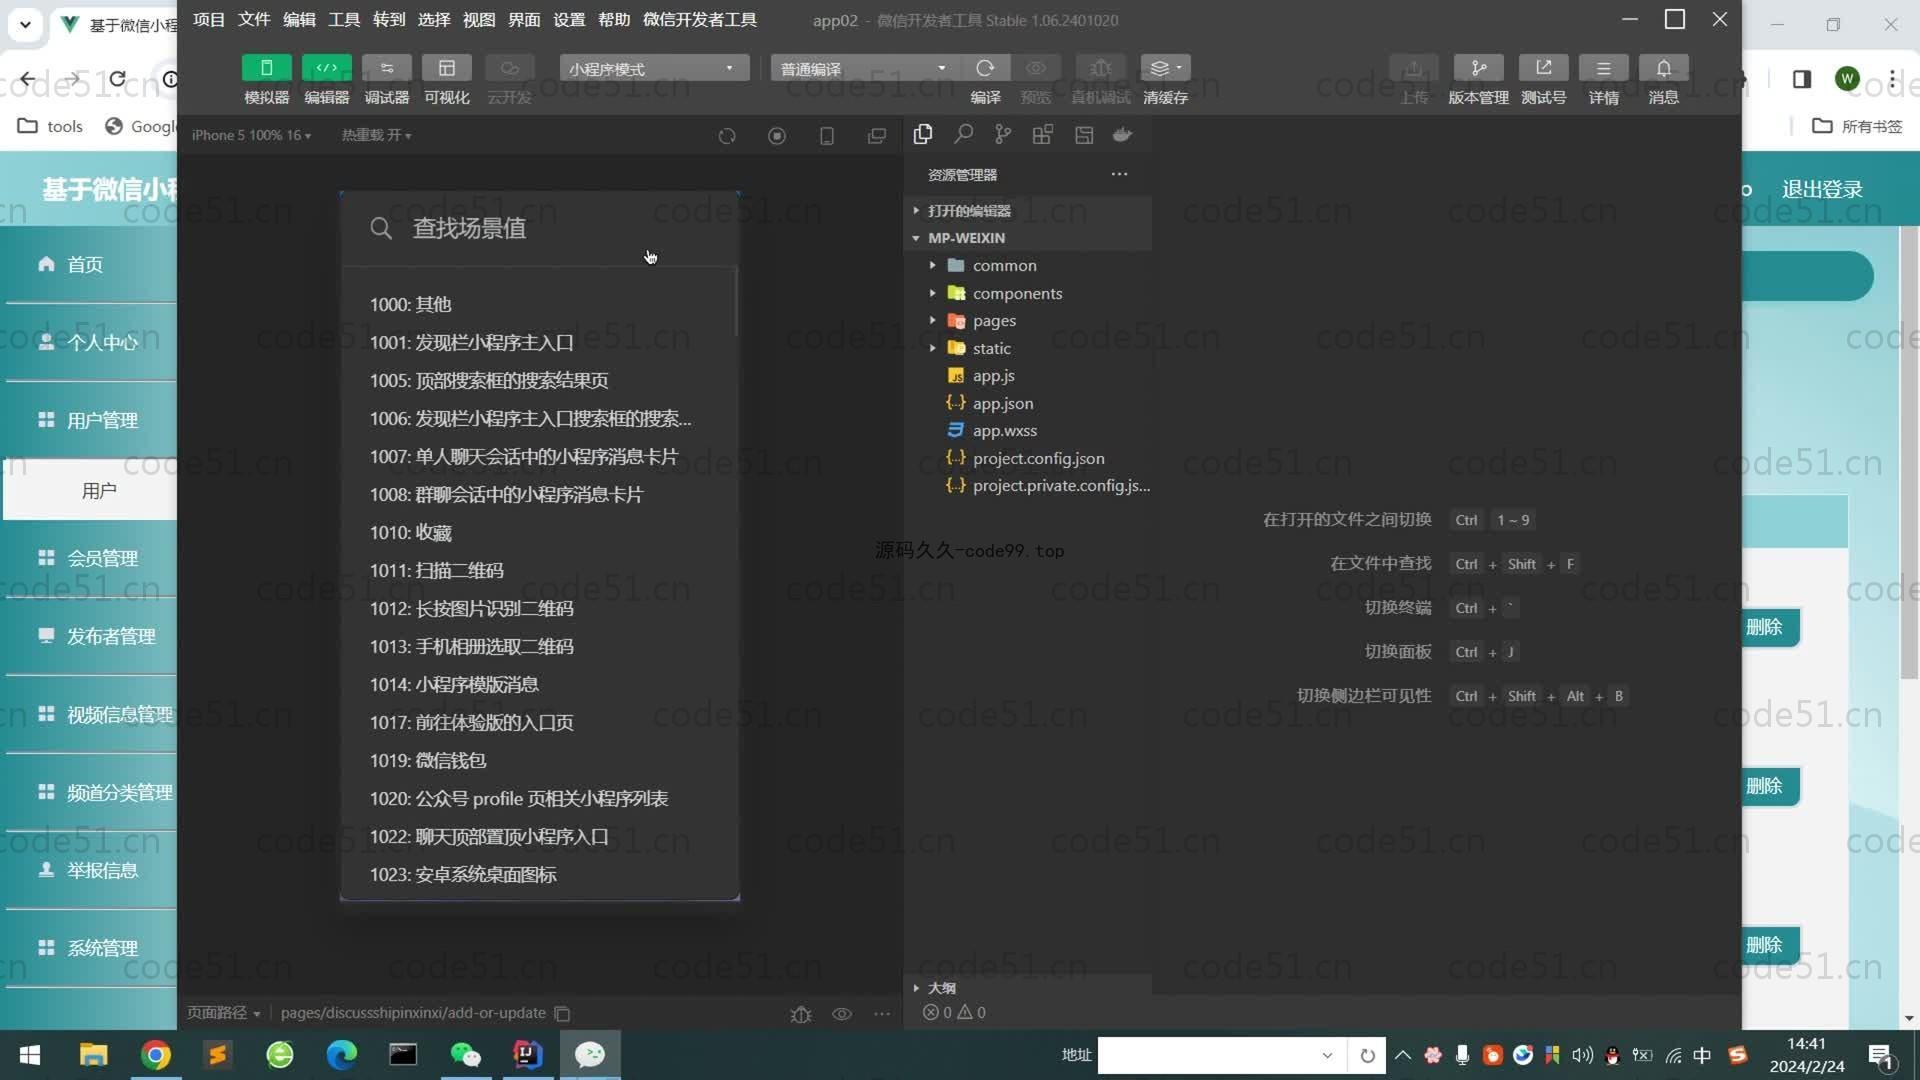Open the iPhone 5 device dropdown
1920x1080 pixels.
click(251, 135)
